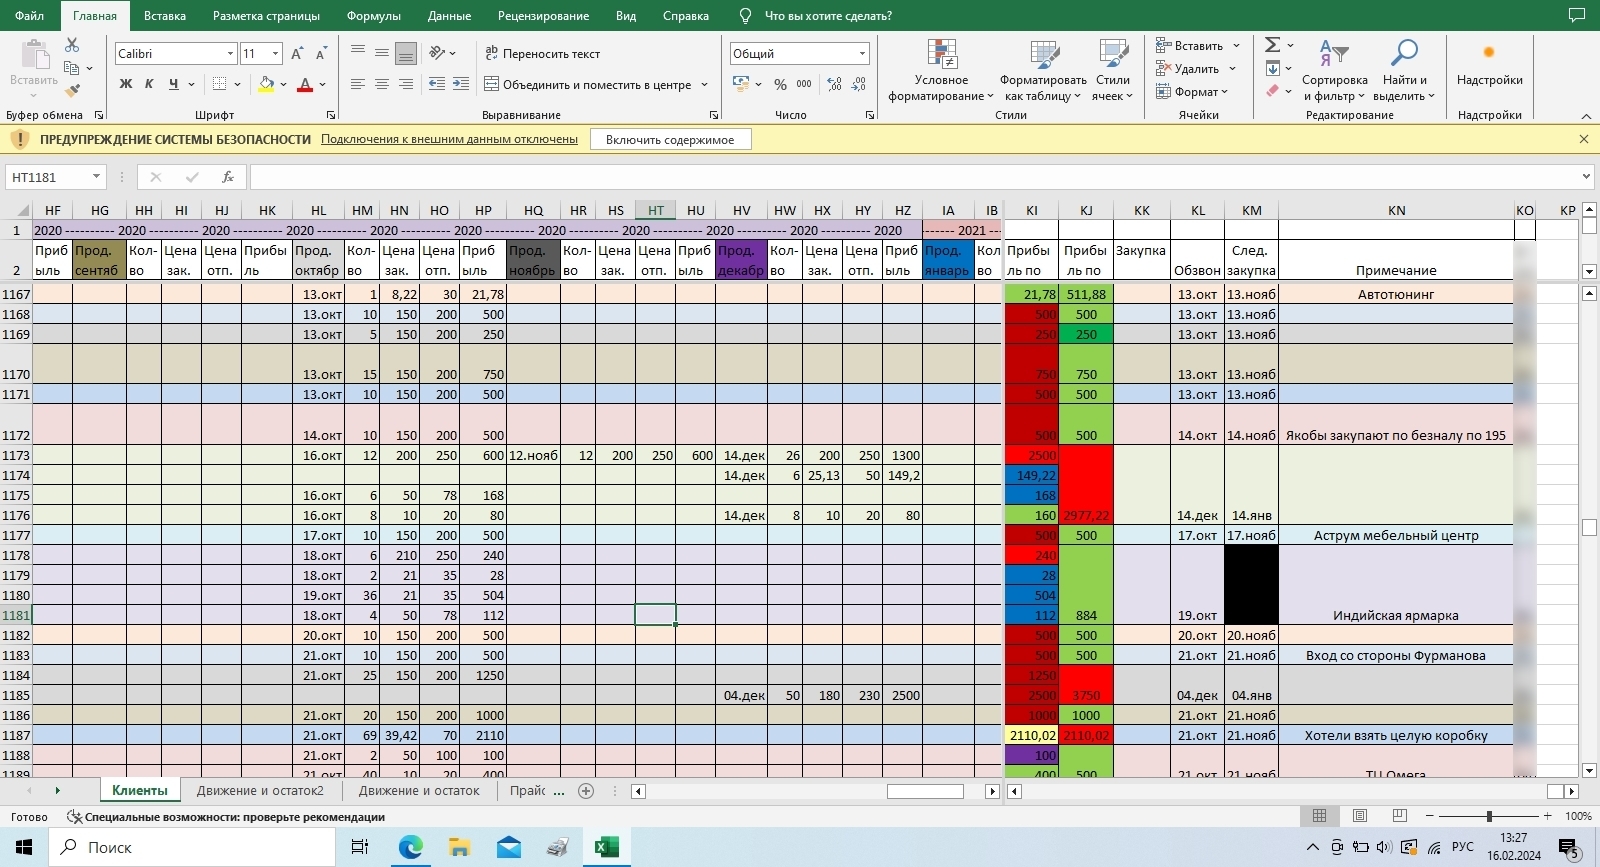Open the link Подключения к внешним данным отключены
Viewport: 1600px width, 867px height.
point(449,140)
